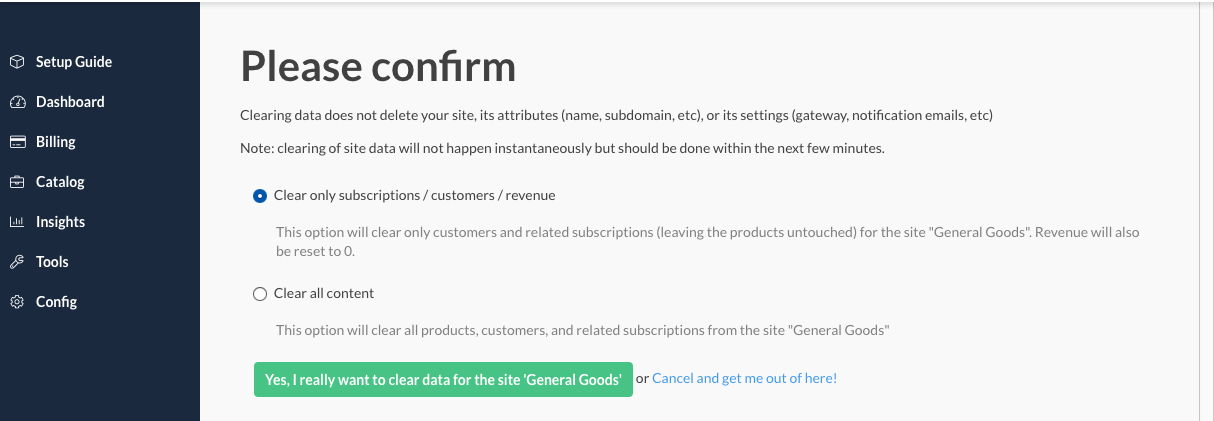Open the Tools menu label
1214x421 pixels.
point(52,262)
